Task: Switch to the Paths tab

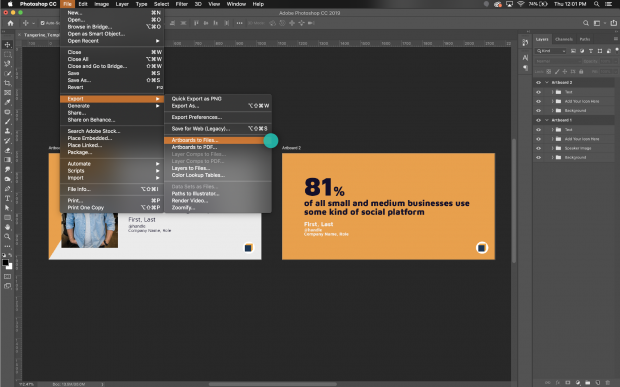Action: point(585,39)
